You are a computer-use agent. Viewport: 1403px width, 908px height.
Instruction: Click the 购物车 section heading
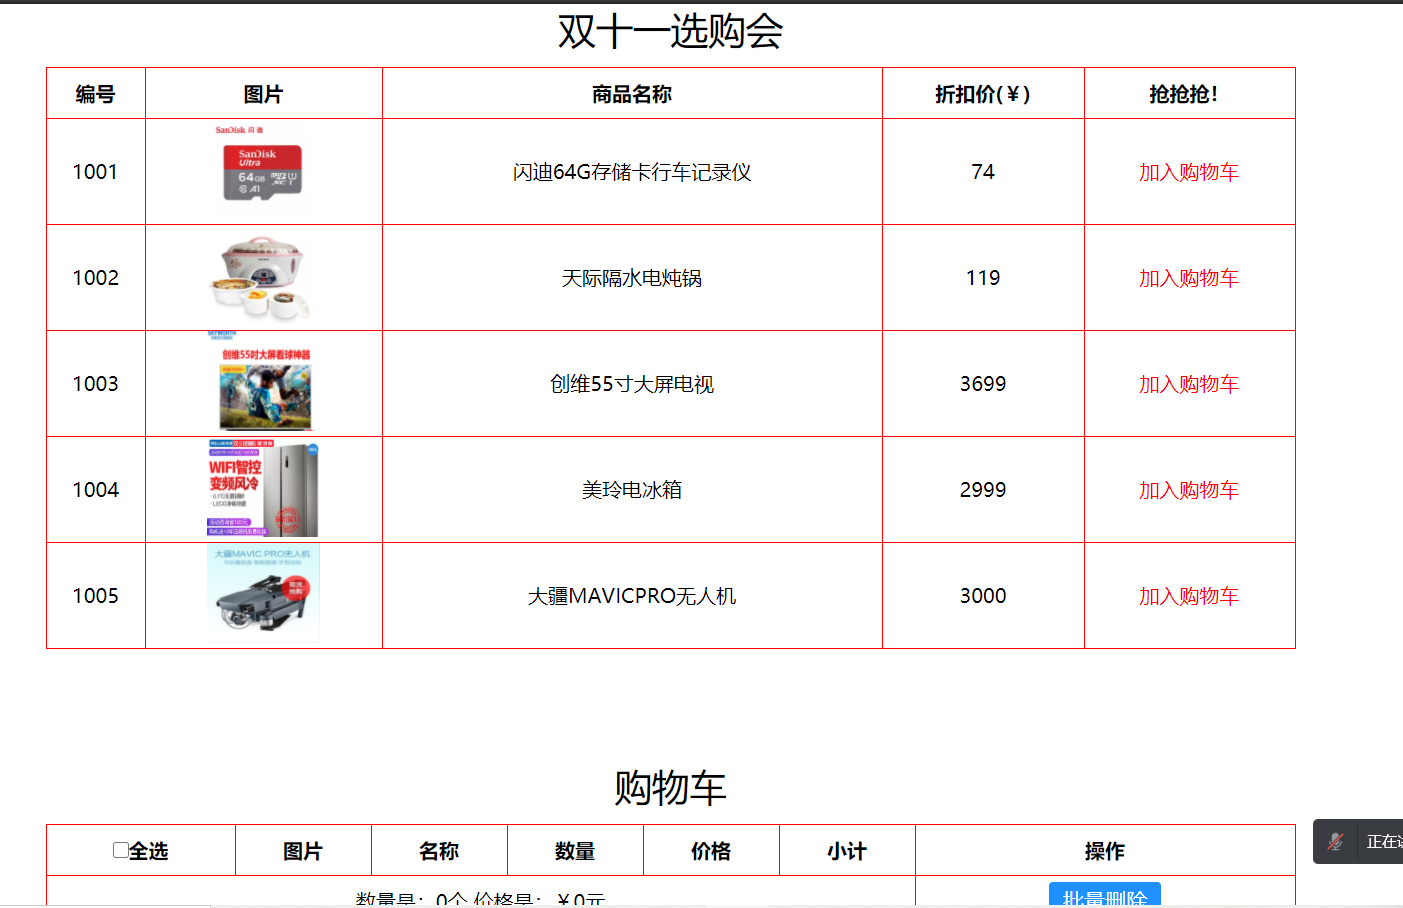click(x=670, y=786)
